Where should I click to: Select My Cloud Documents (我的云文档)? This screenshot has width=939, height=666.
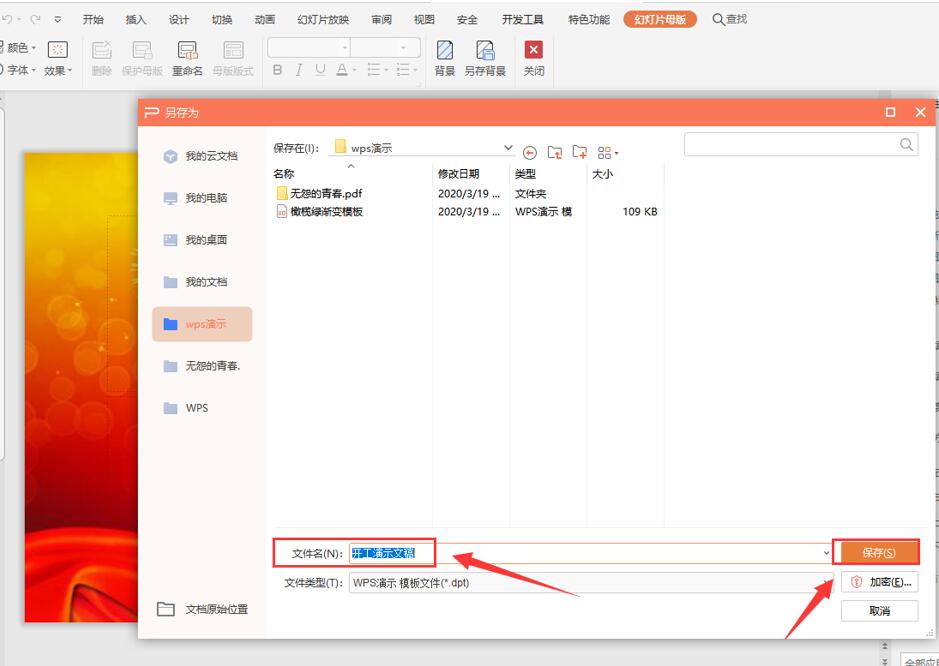202,156
